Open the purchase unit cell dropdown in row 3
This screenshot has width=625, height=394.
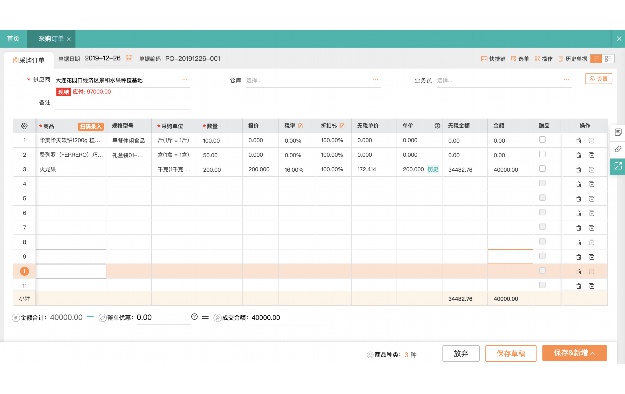175,169
